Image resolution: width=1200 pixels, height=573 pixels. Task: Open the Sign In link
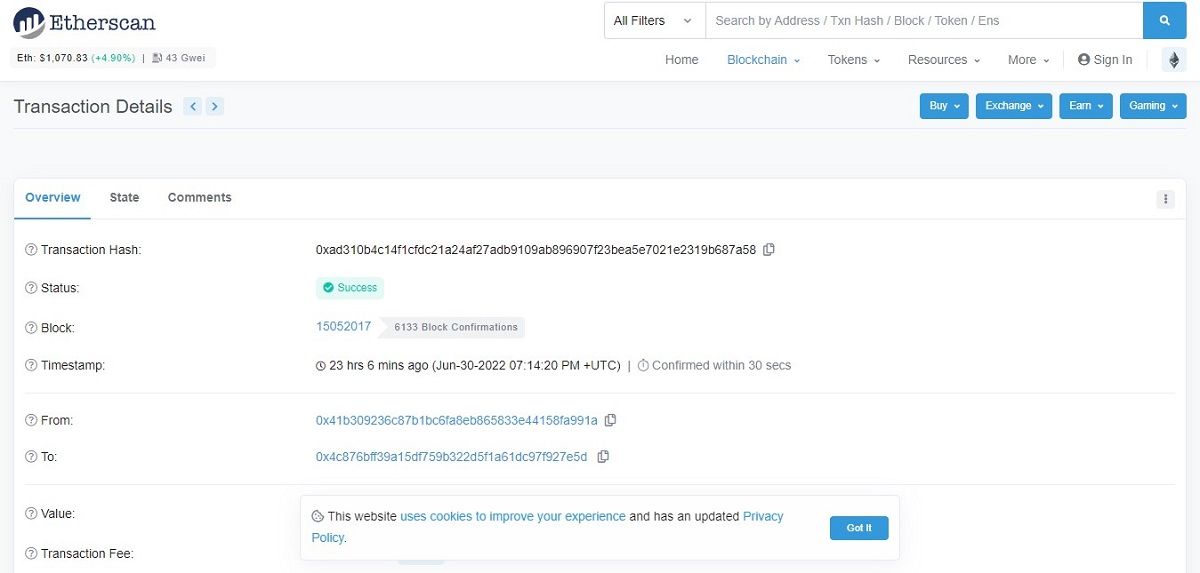coord(1105,60)
